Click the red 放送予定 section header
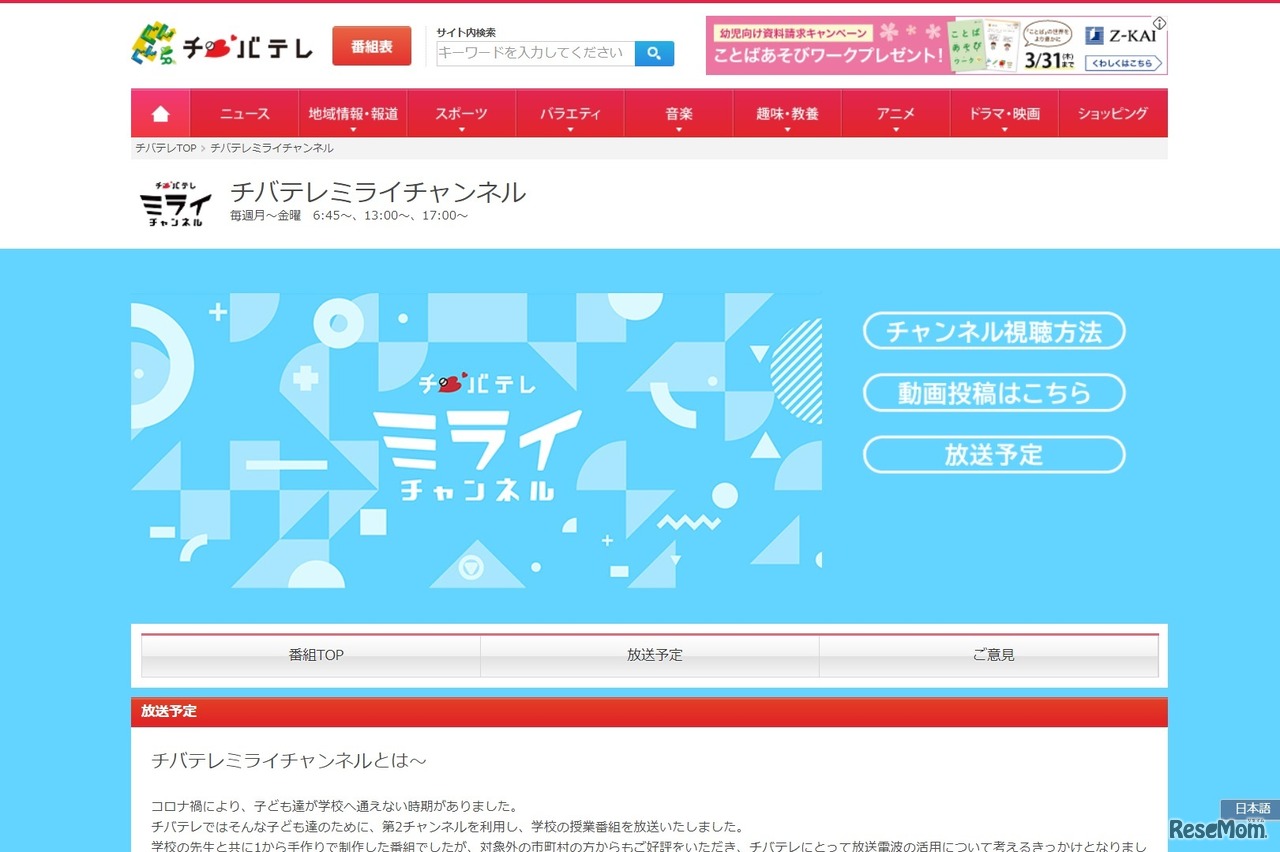This screenshot has width=1280, height=852. [649, 712]
